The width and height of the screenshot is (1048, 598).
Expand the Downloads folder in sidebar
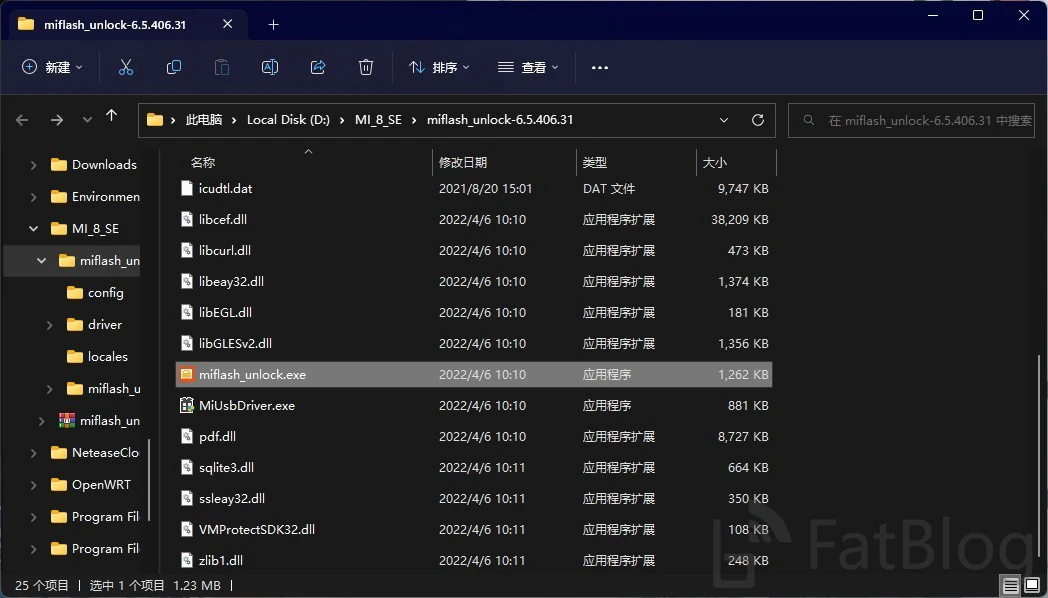pos(33,165)
